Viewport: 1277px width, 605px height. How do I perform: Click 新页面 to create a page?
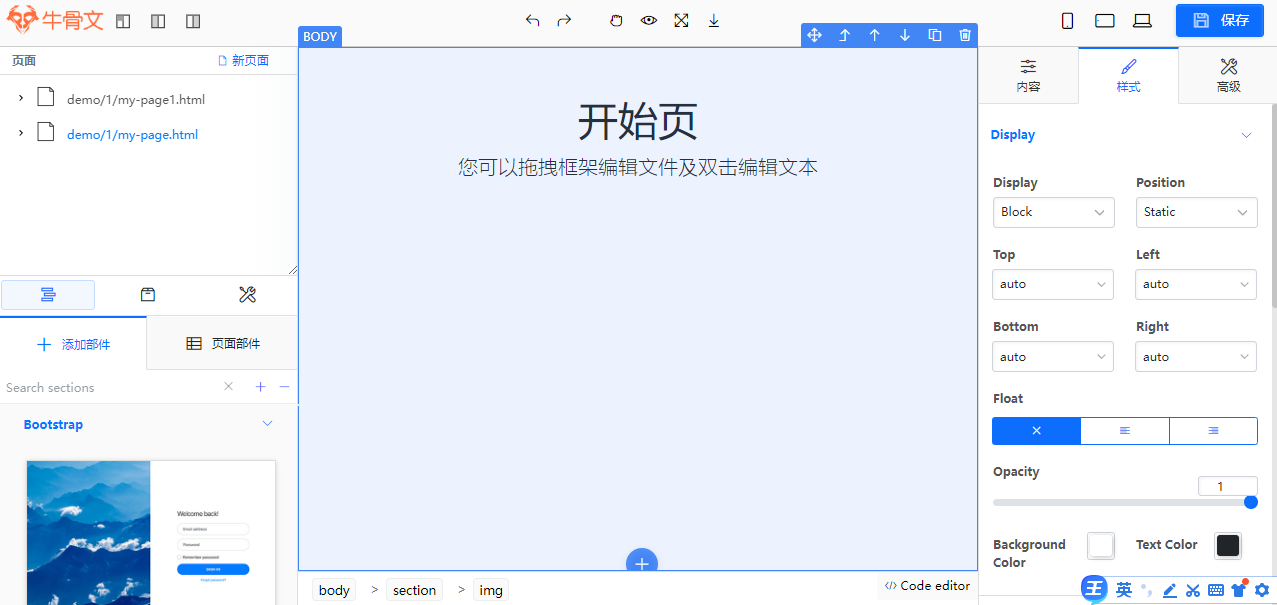point(243,61)
